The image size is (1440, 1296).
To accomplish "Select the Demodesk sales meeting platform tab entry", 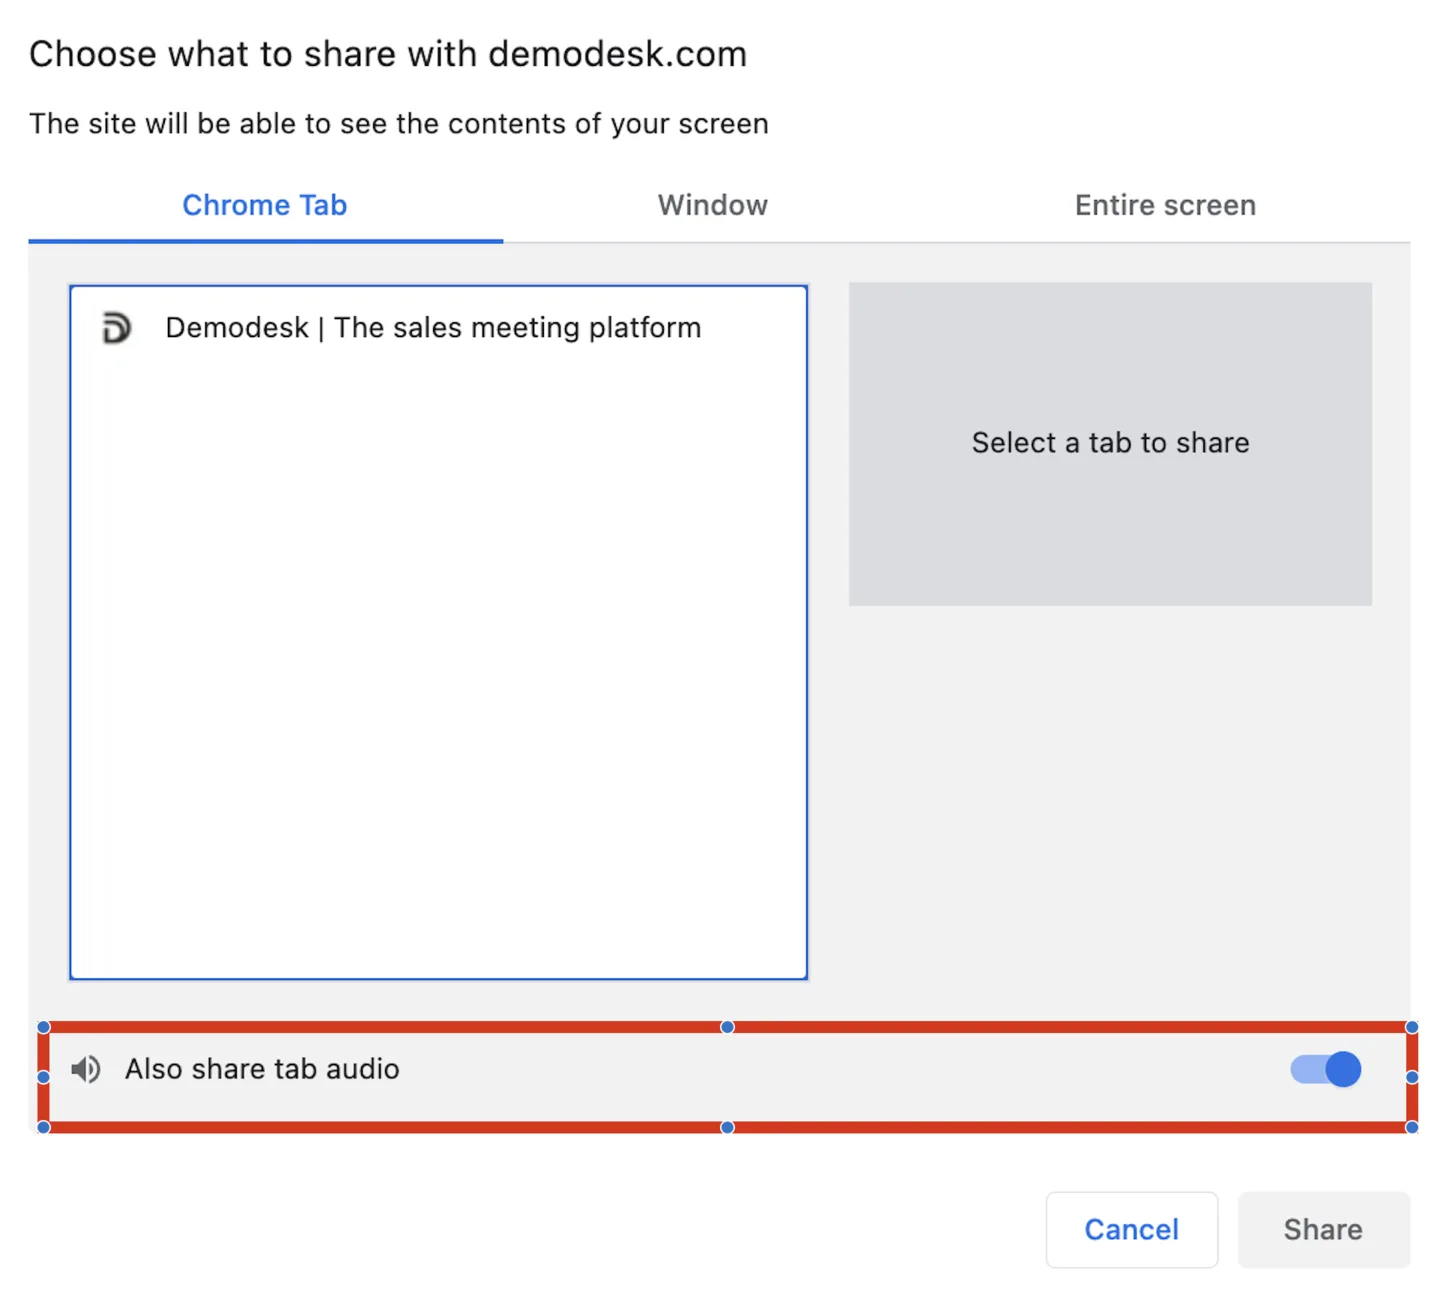I will (x=438, y=328).
